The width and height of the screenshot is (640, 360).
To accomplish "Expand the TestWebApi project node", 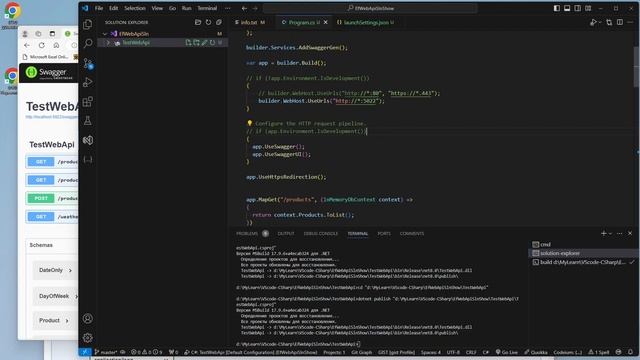I will 109,42.
